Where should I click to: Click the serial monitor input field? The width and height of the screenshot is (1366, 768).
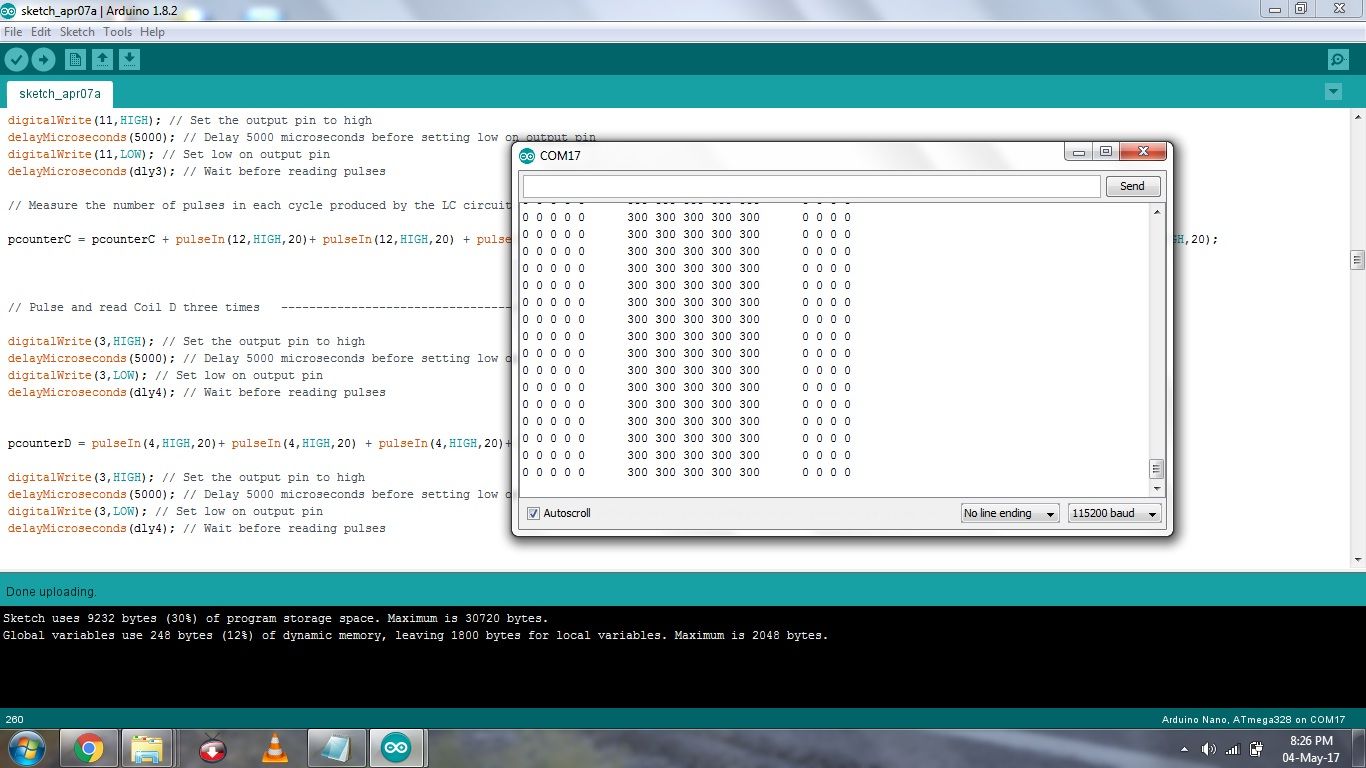tap(811, 186)
